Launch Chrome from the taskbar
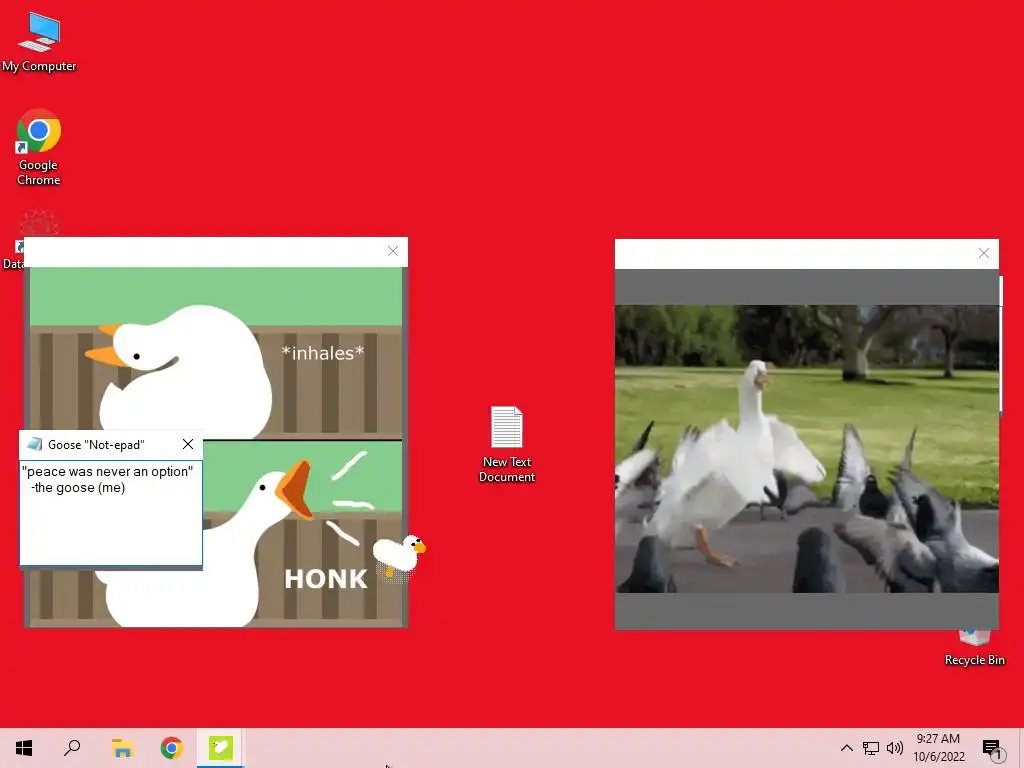The image size is (1024, 768). click(x=172, y=748)
